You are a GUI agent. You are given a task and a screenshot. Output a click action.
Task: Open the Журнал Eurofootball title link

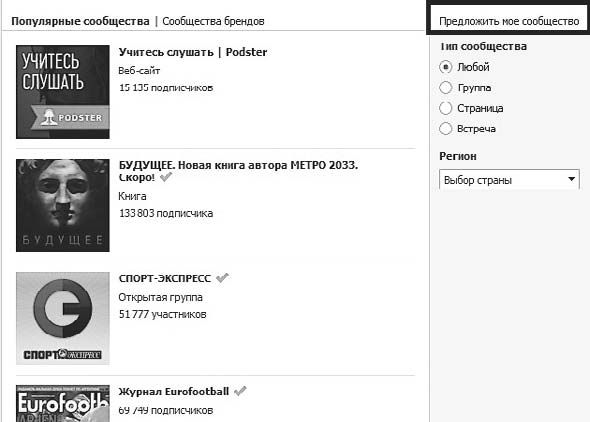point(174,392)
